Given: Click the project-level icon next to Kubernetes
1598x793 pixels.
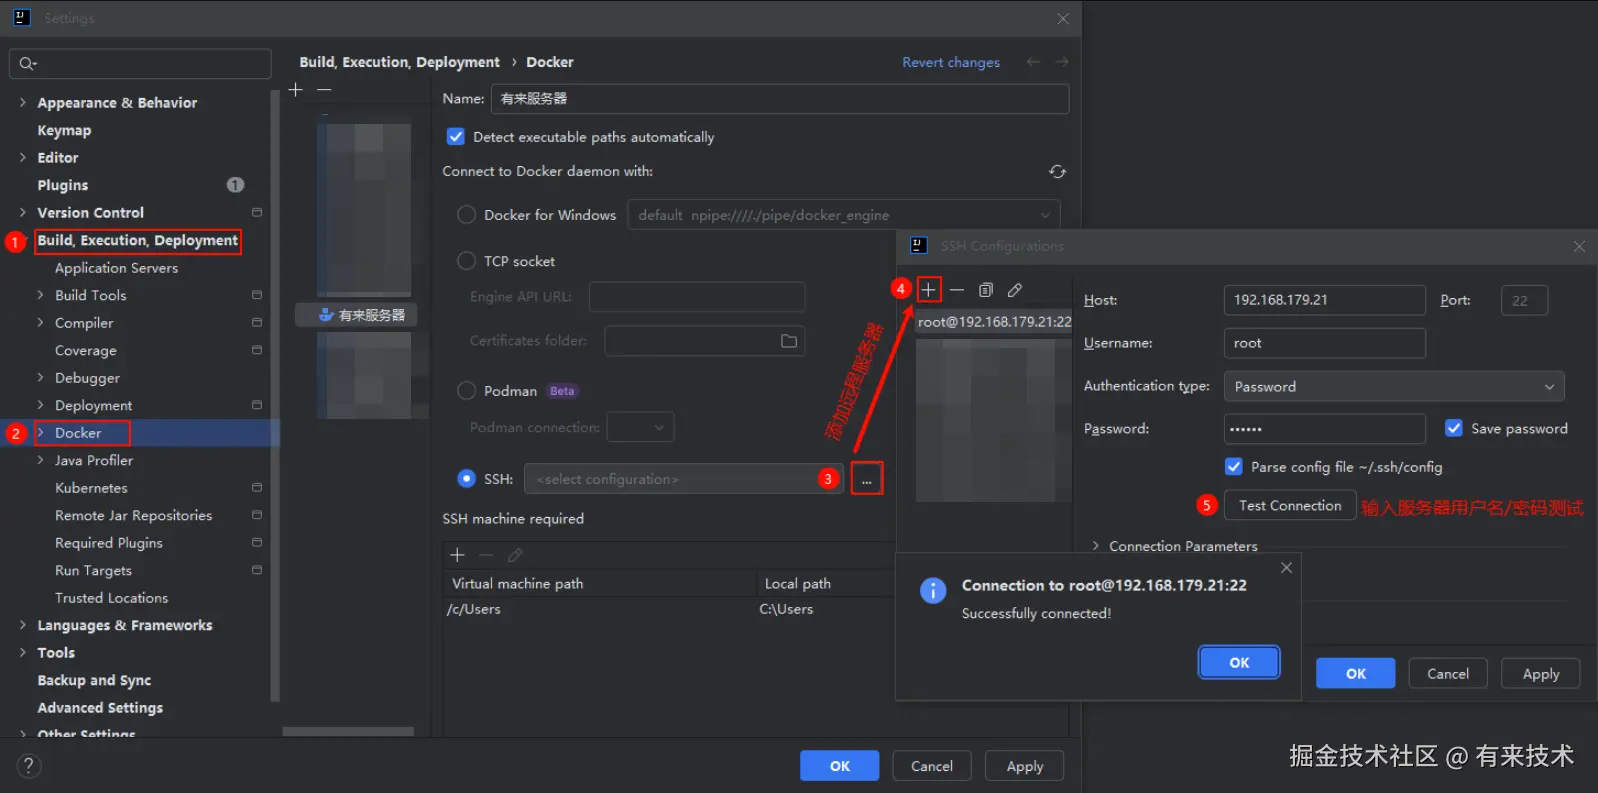Looking at the screenshot, I should tap(257, 488).
